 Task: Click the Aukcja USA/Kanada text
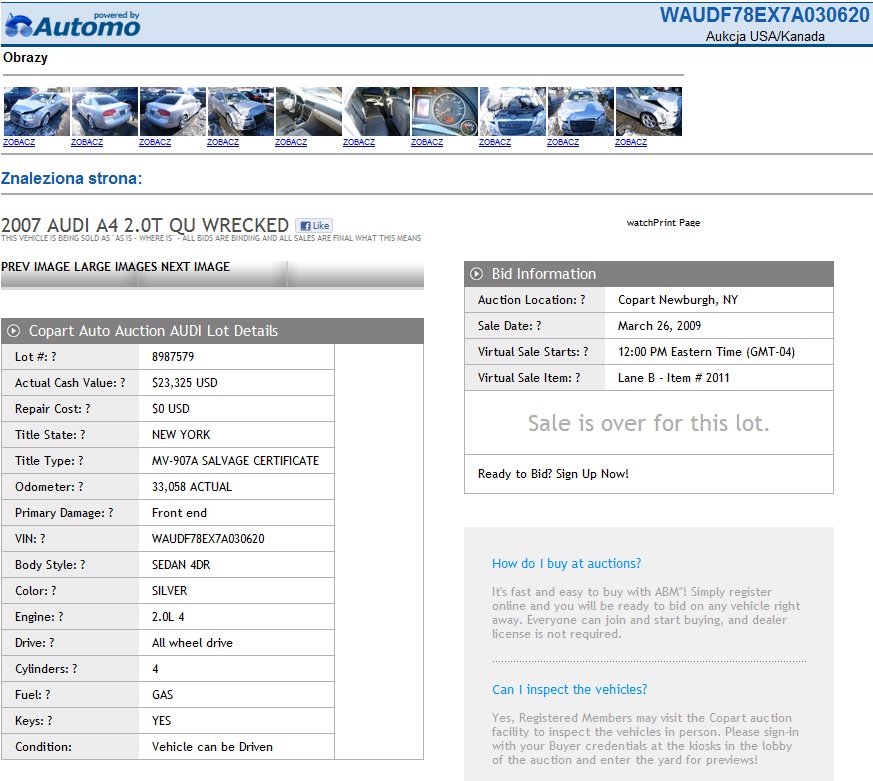coord(765,36)
